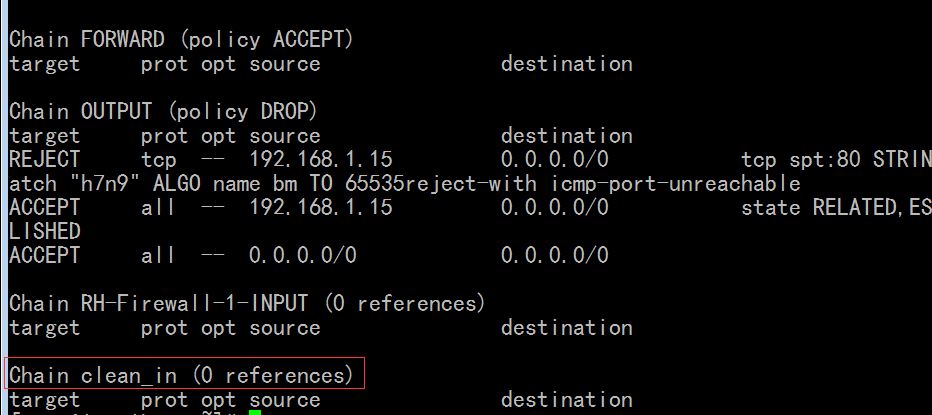Click the "Chain FORWARD (policy ACCEPT)" line
Image resolution: width=932 pixels, height=415 pixels.
coord(181,40)
